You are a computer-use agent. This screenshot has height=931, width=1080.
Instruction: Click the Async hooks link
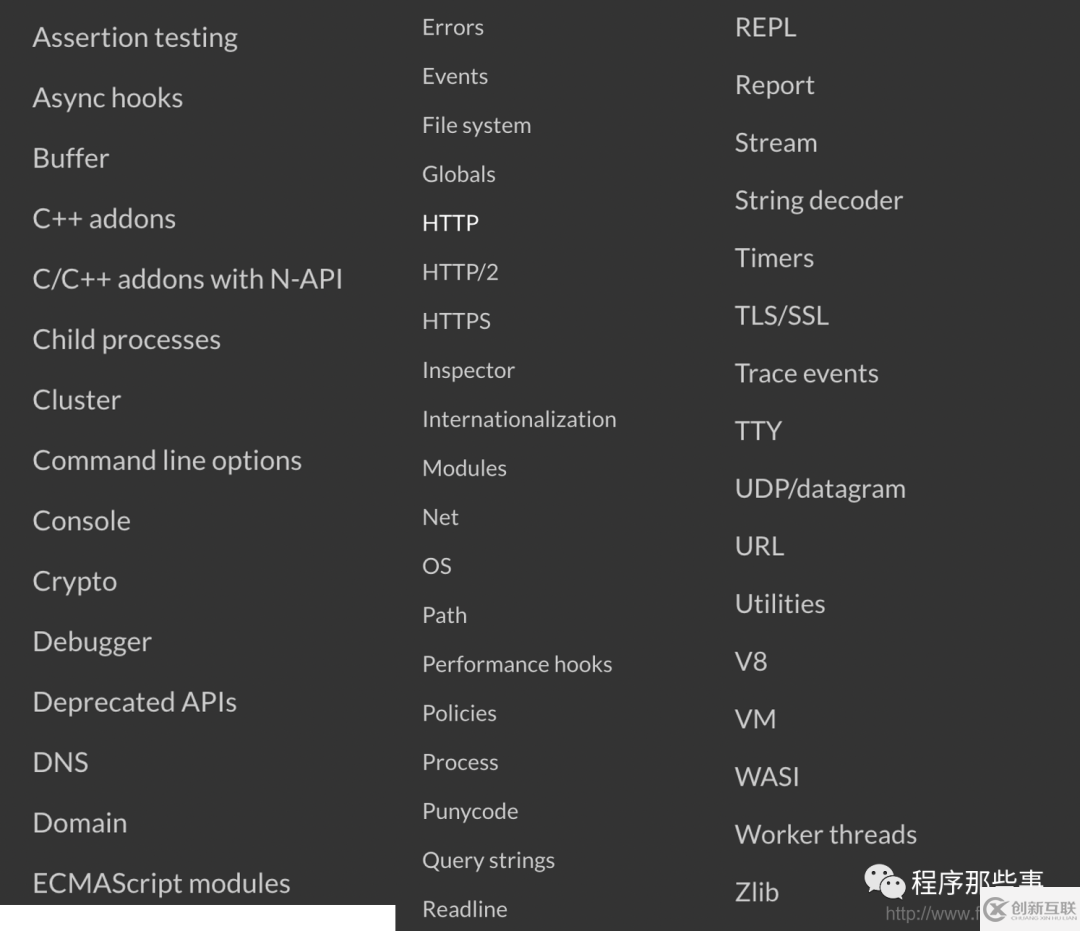tap(107, 98)
